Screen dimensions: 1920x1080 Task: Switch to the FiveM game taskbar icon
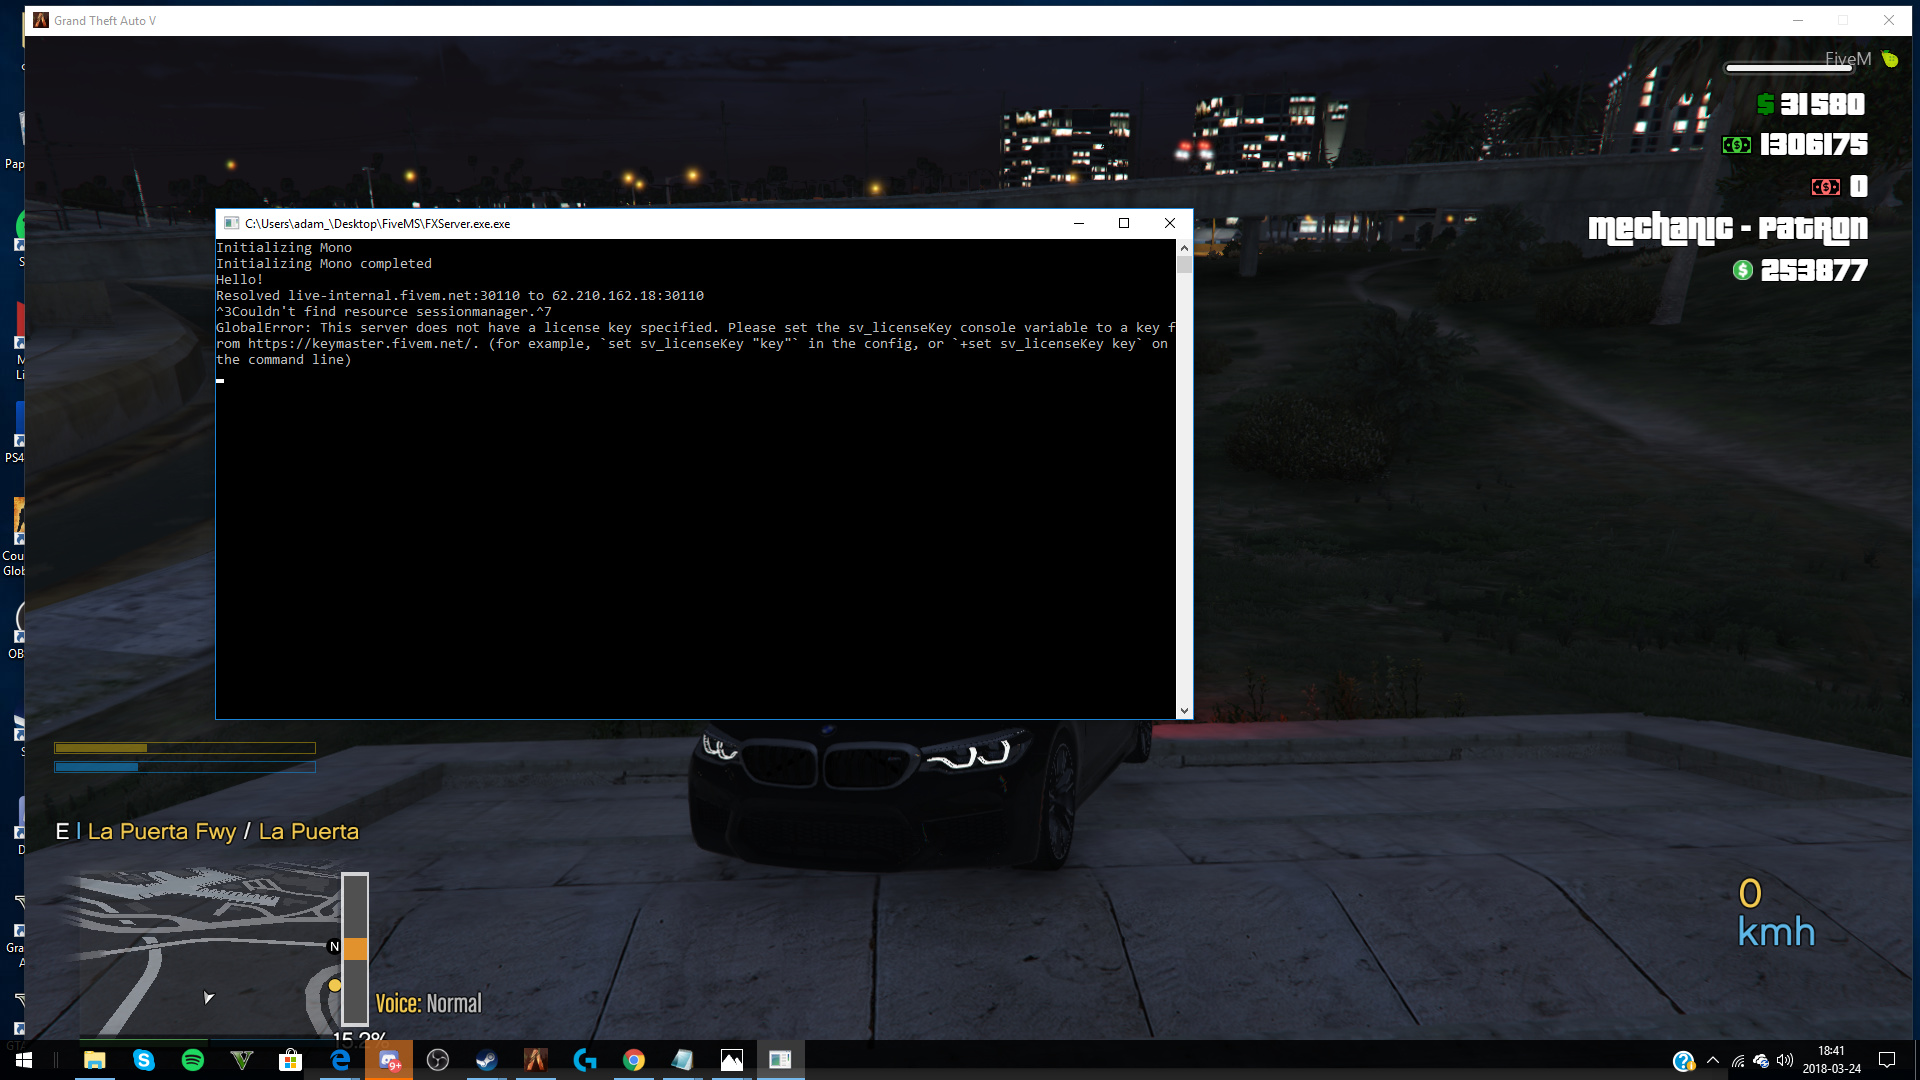[536, 1060]
